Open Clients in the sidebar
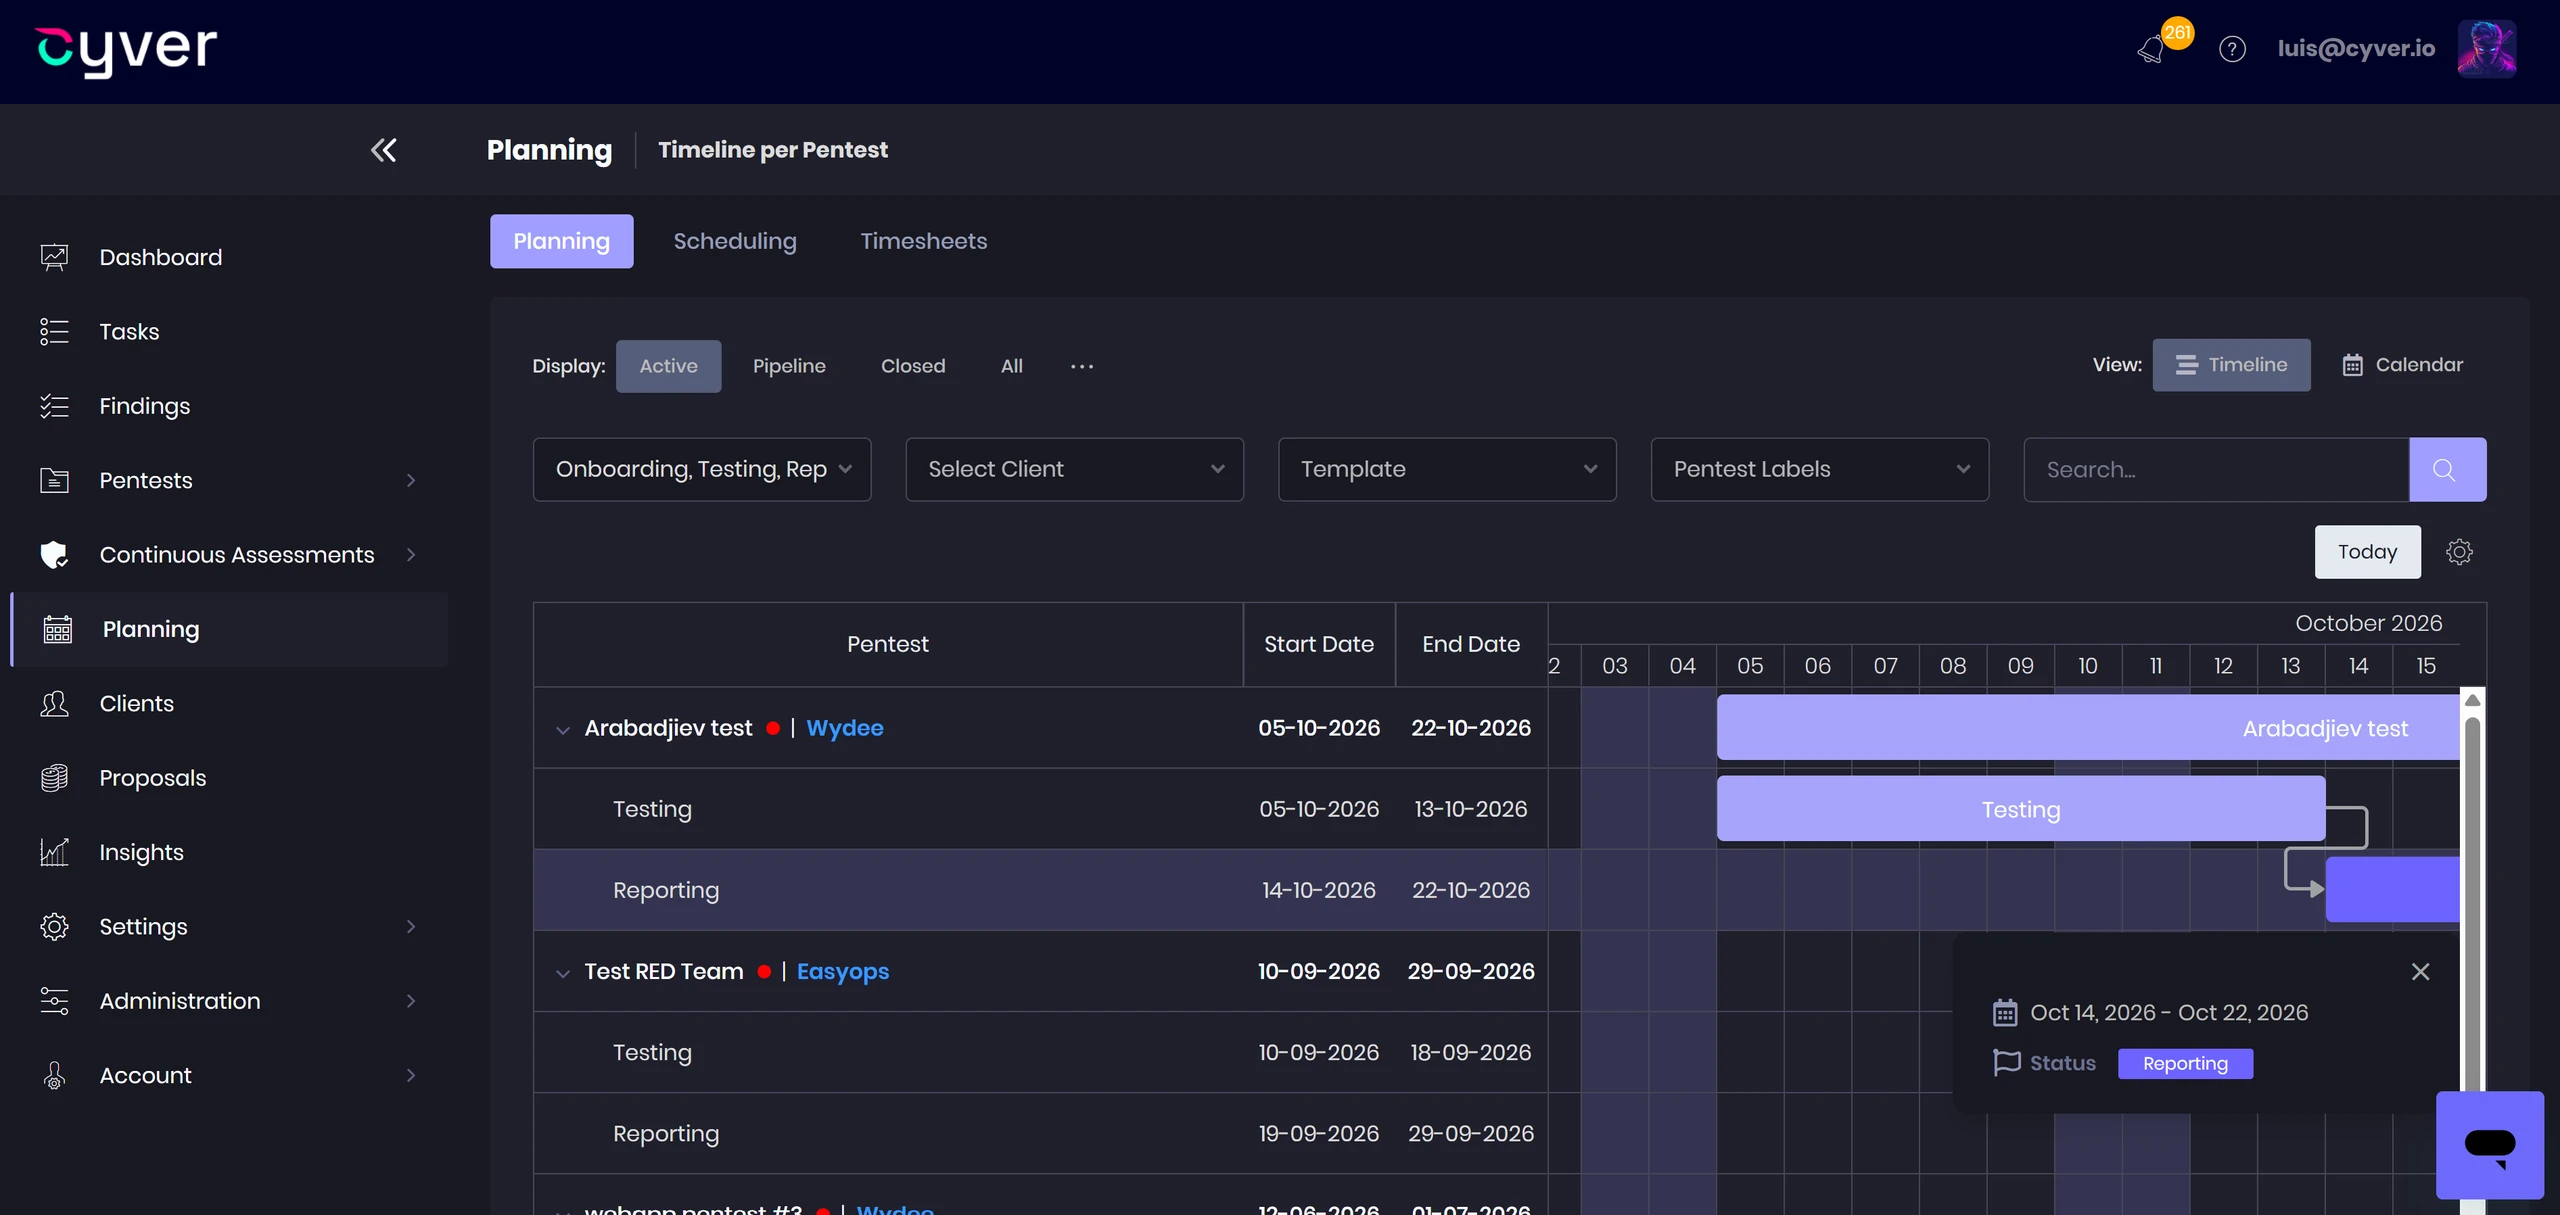Screen dimensions: 2560x1215 (x=136, y=703)
